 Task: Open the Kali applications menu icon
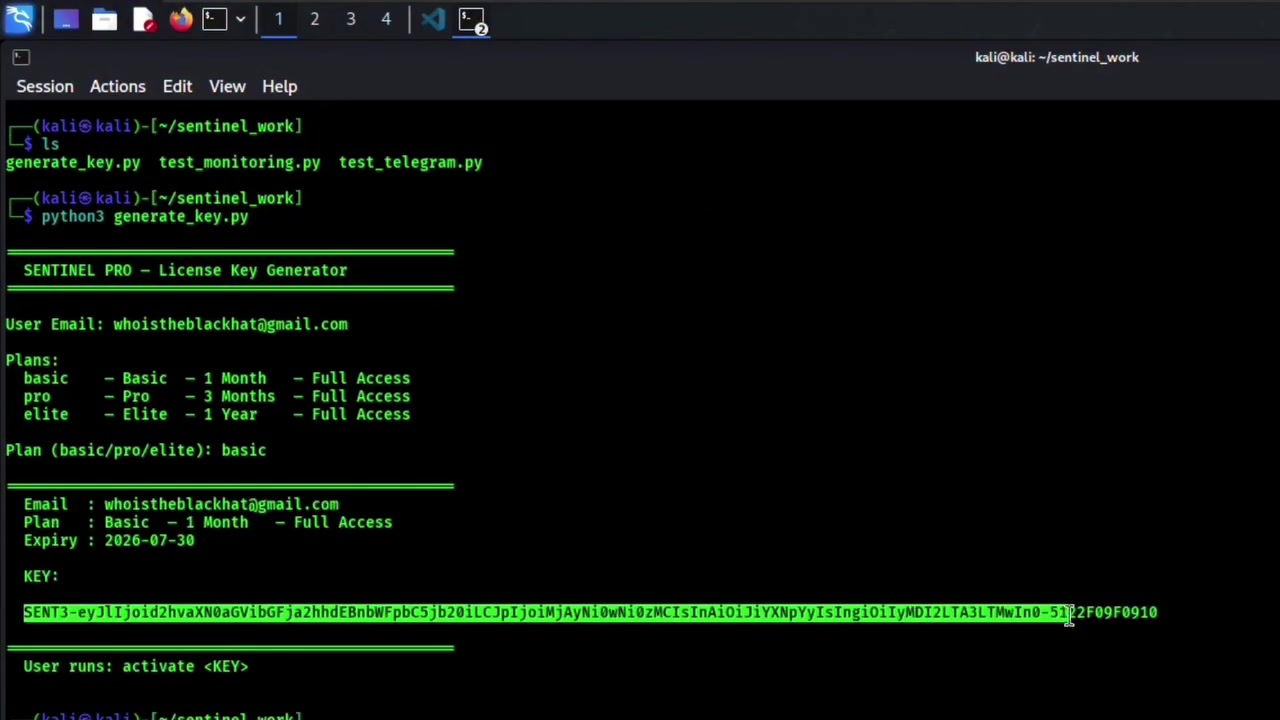coord(20,19)
